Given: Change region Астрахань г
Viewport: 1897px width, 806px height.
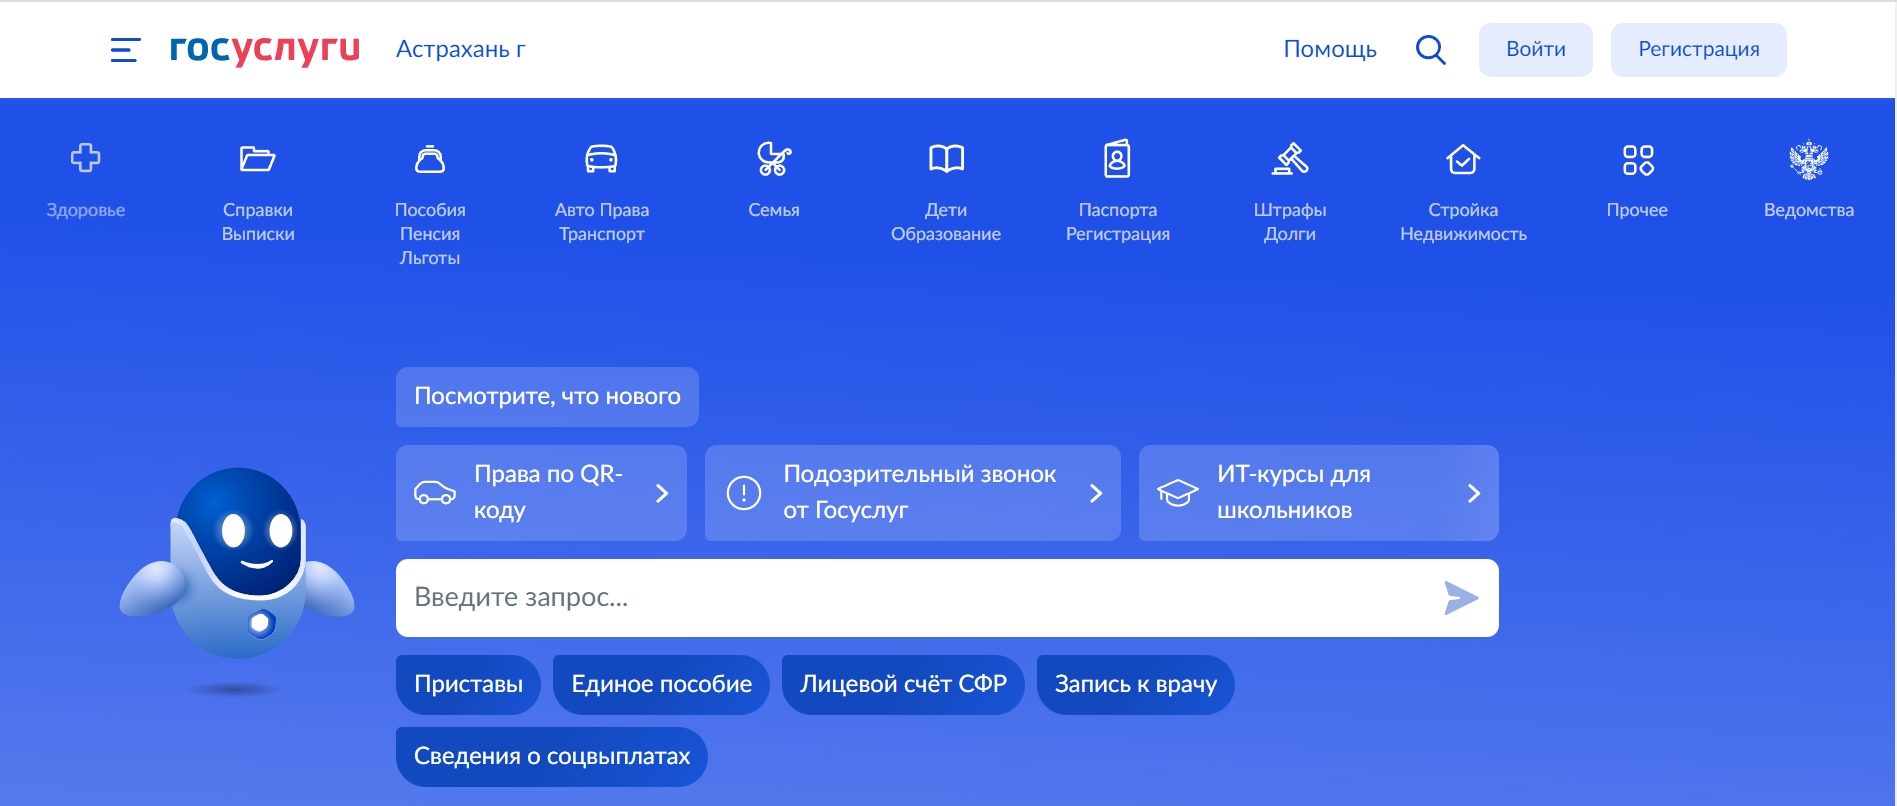Looking at the screenshot, I should [x=461, y=49].
